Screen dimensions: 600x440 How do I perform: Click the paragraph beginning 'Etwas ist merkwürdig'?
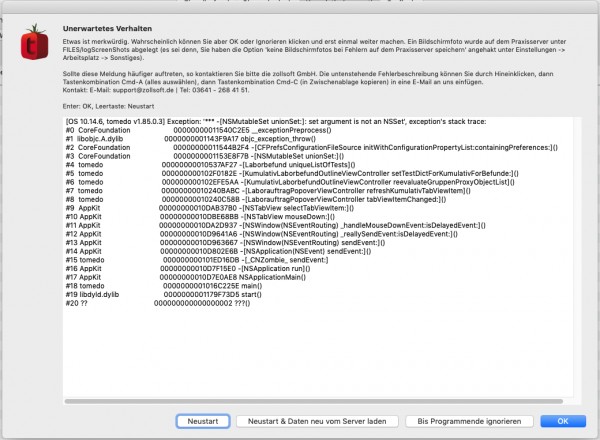pyautogui.click(x=314, y=50)
